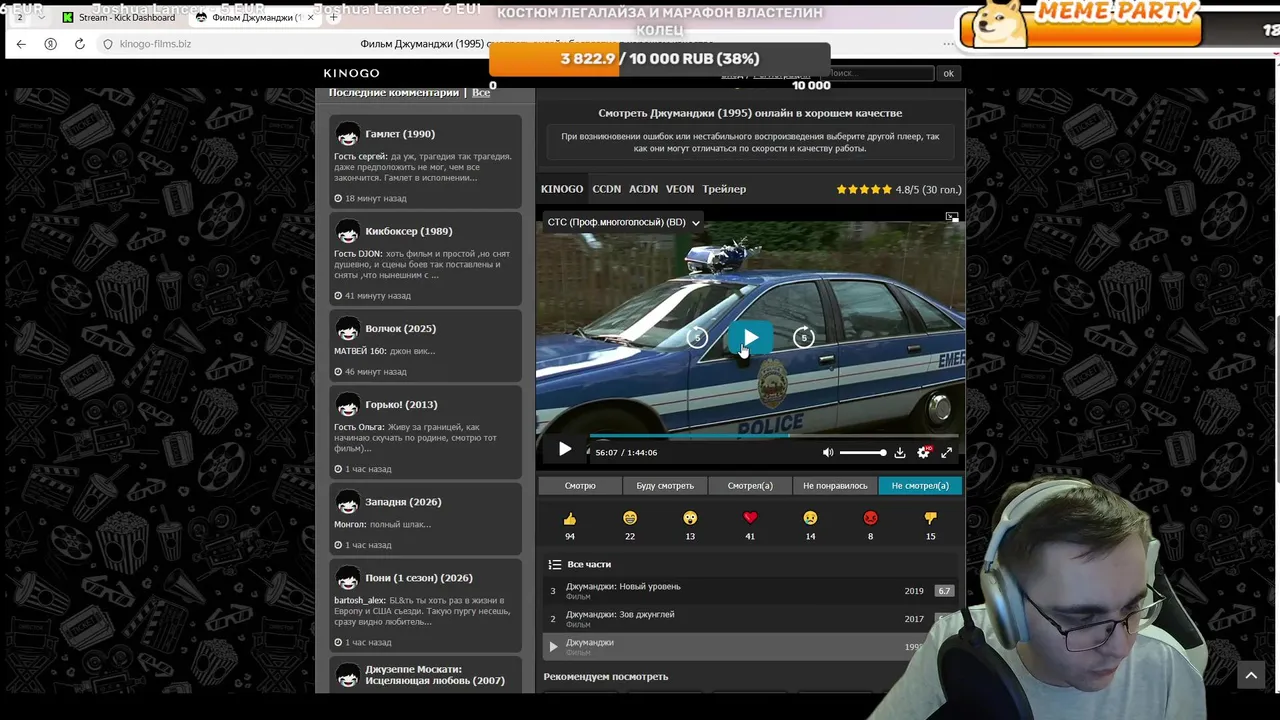The image size is (1280, 720).
Task: Mark the film as Смотрел(а)
Action: tap(750, 486)
